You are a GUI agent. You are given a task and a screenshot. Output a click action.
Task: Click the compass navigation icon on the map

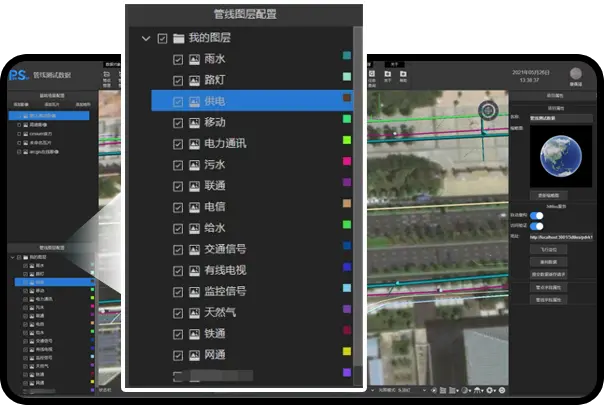488,111
